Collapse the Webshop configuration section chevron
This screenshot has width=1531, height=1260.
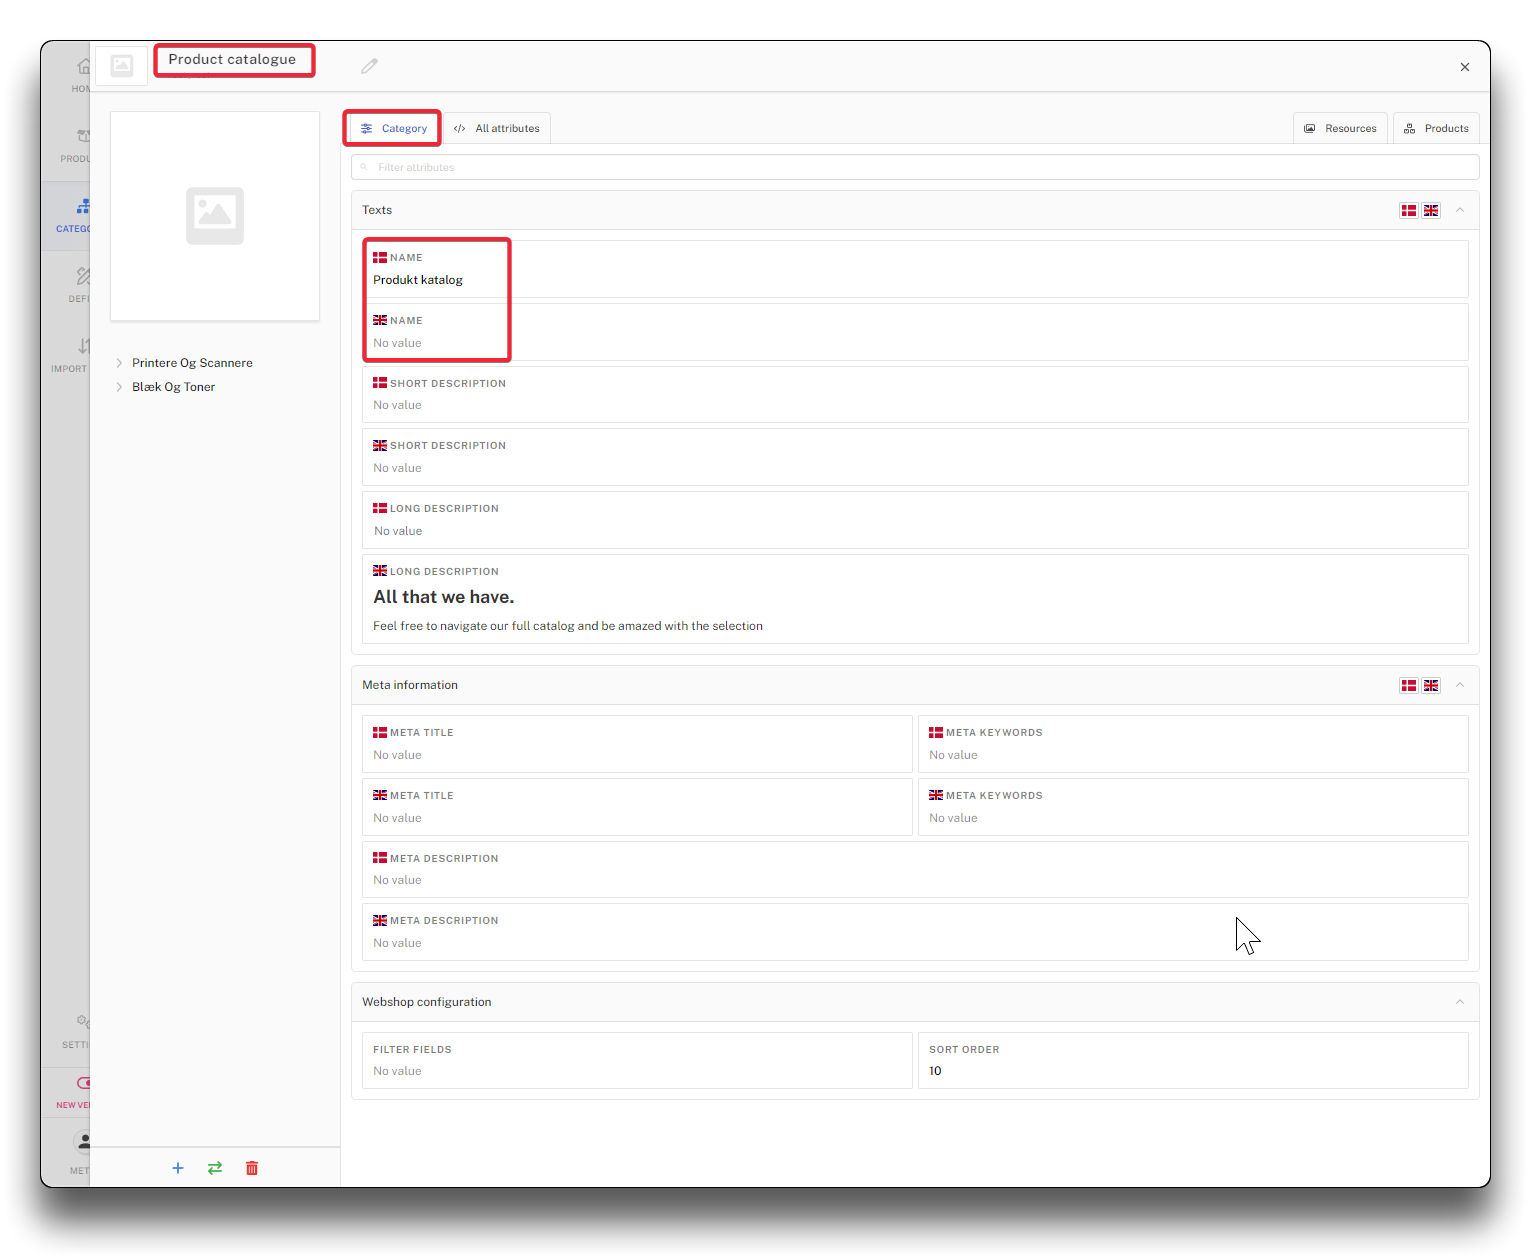tap(1460, 1002)
